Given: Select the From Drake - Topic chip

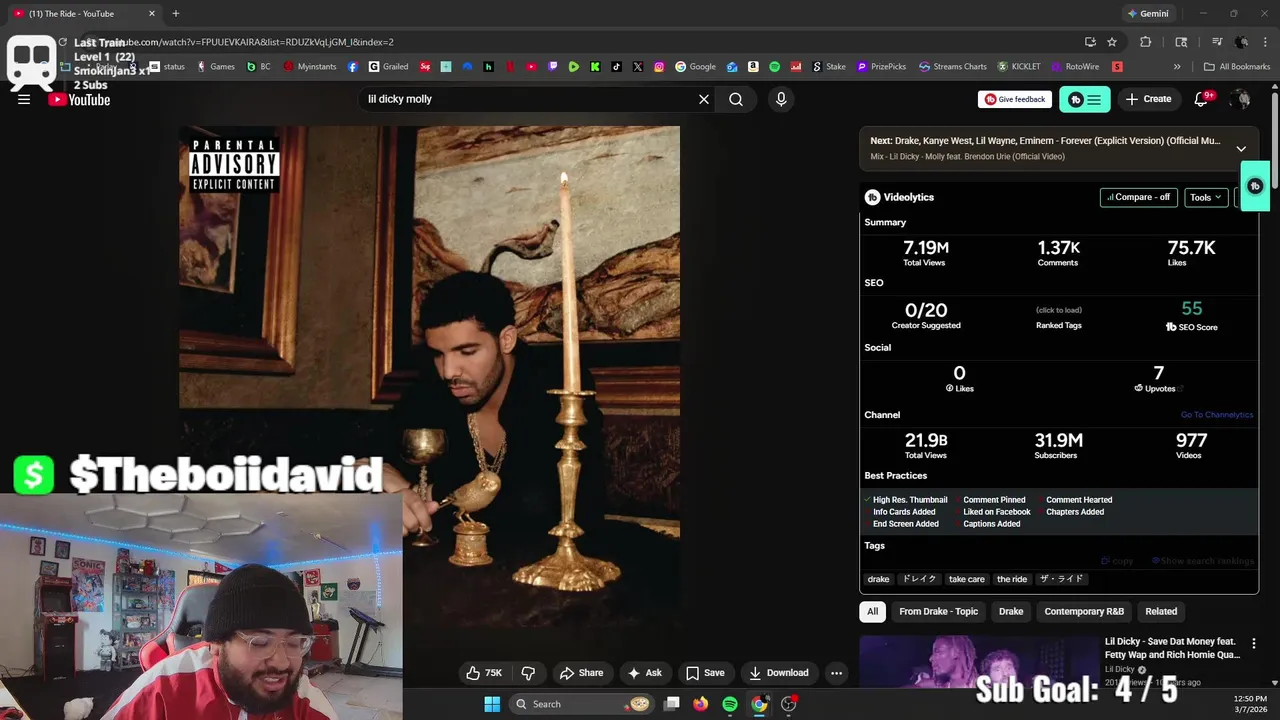Looking at the screenshot, I should click(938, 611).
